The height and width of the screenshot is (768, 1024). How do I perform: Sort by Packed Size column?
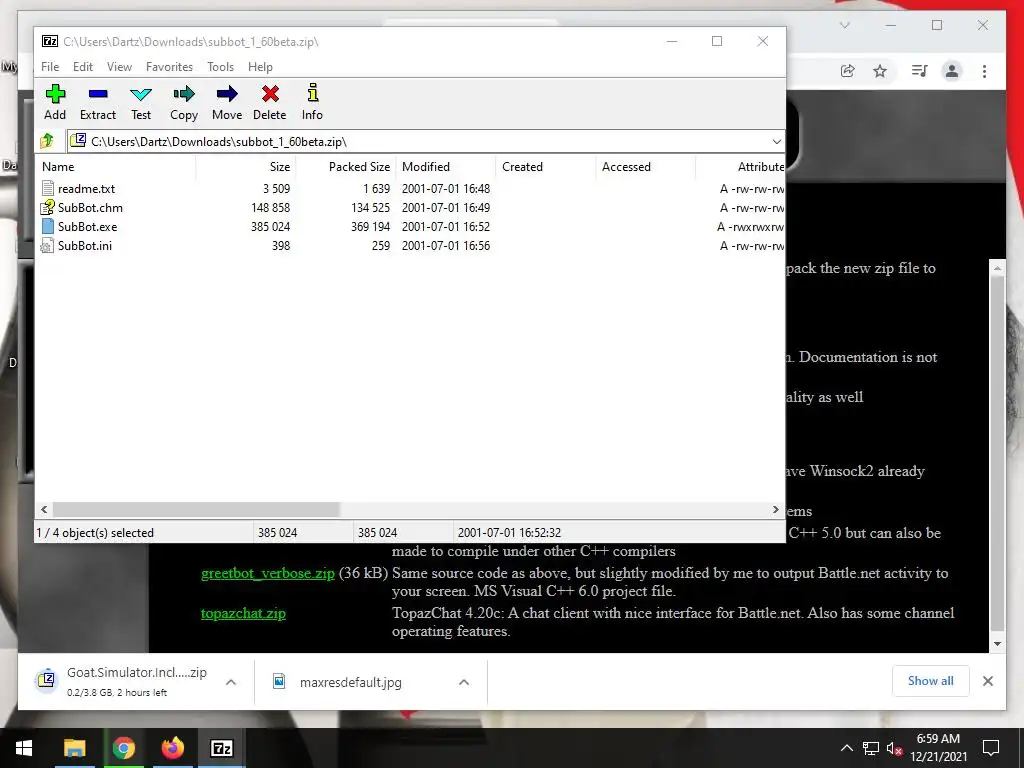point(345,167)
